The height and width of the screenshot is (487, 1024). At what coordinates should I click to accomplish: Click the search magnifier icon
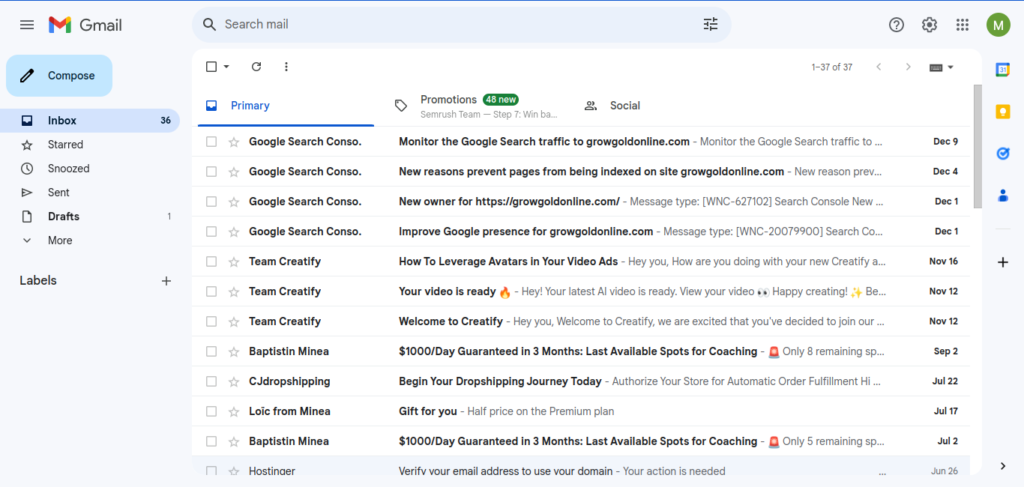209,25
